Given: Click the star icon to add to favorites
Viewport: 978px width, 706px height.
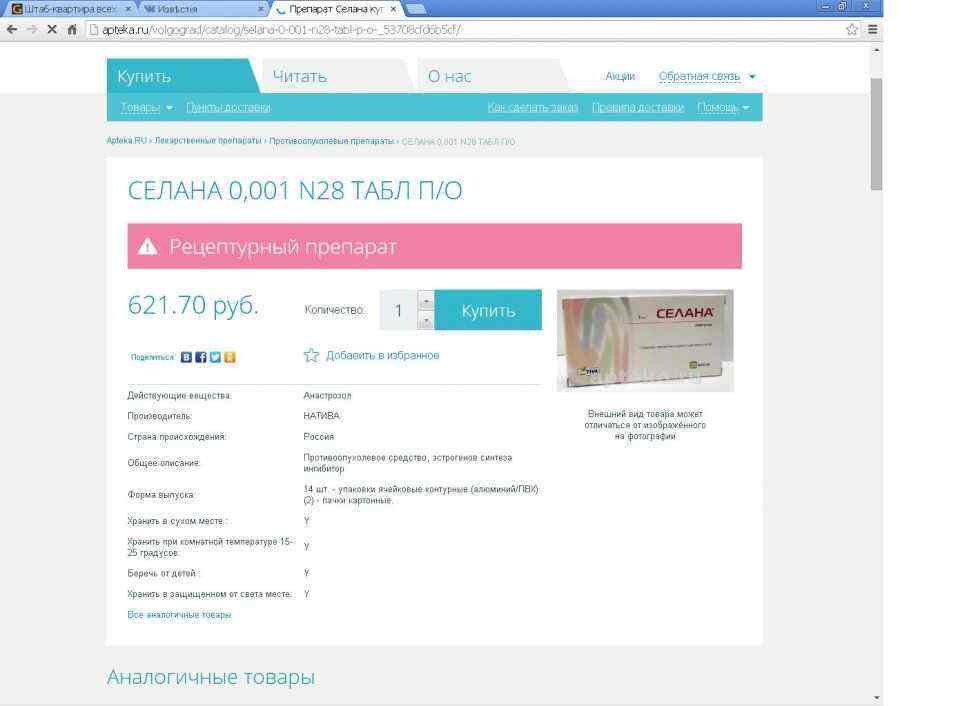Looking at the screenshot, I should click(311, 355).
